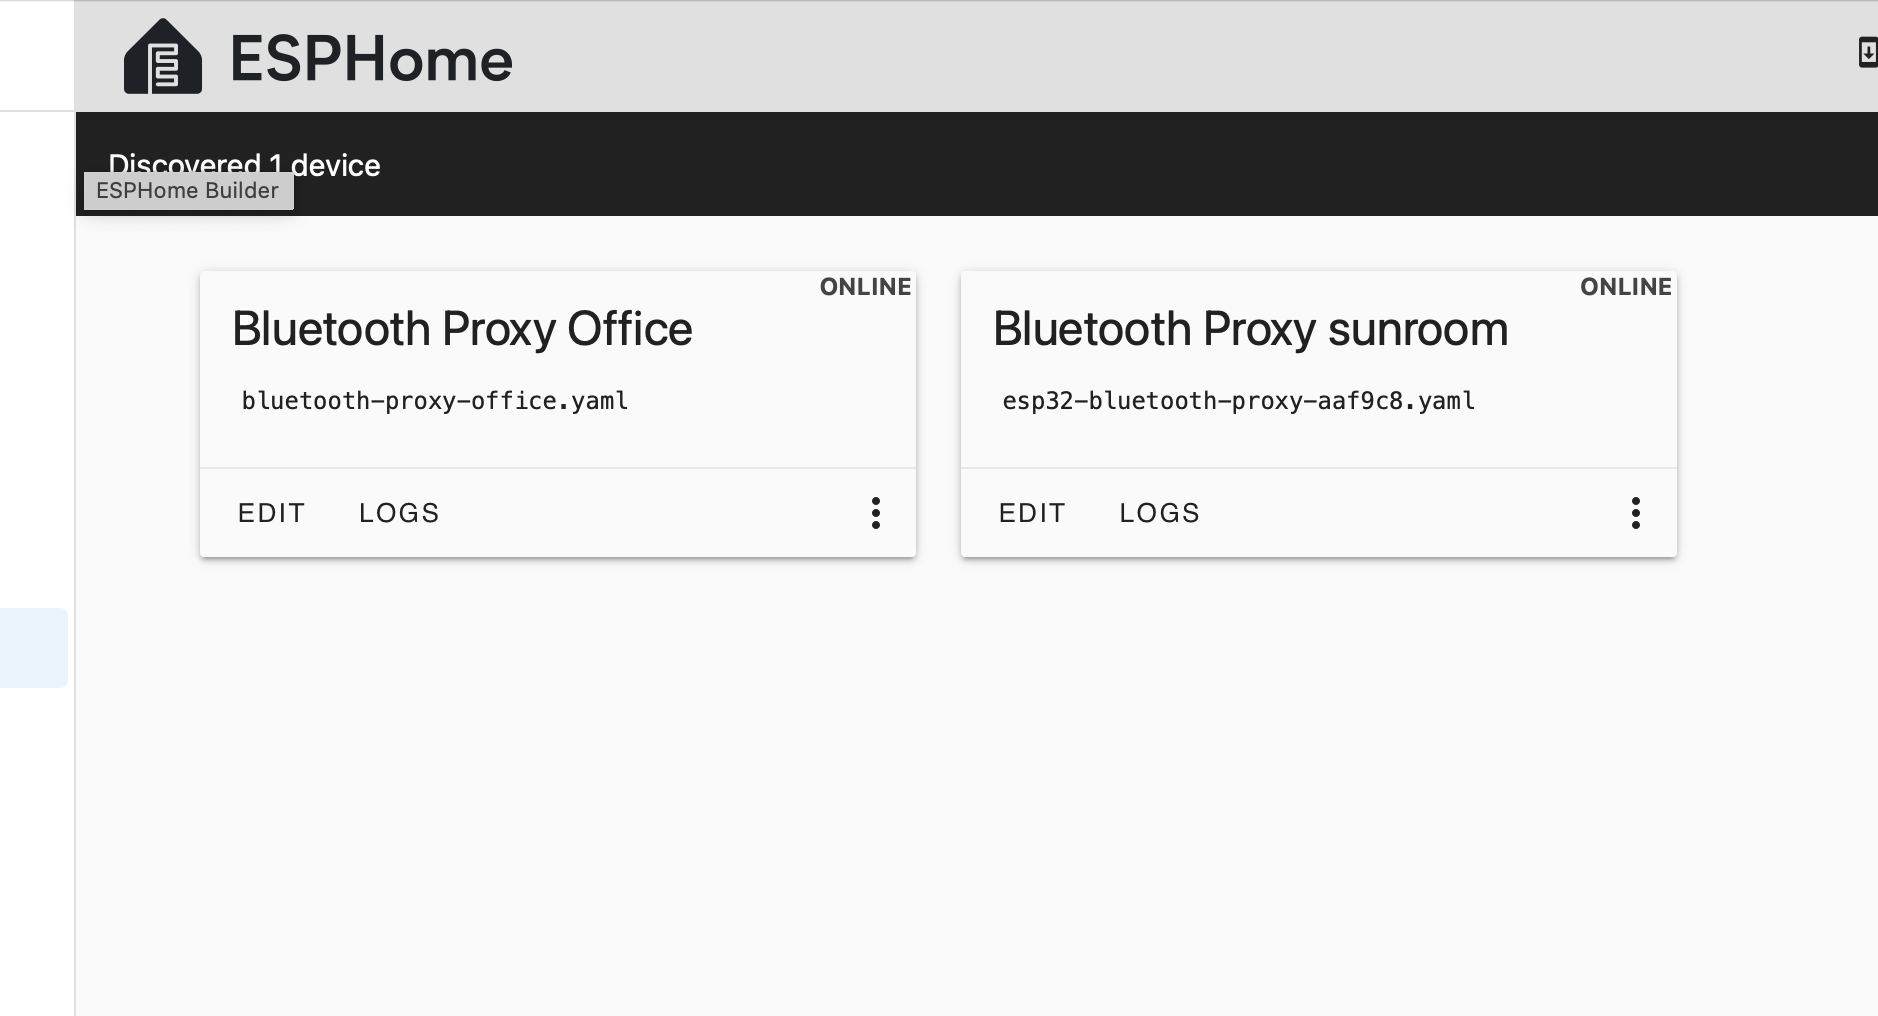Image resolution: width=1878 pixels, height=1016 pixels.
Task: Select the Bluetooth Proxy sunroom card title
Action: tap(1250, 329)
